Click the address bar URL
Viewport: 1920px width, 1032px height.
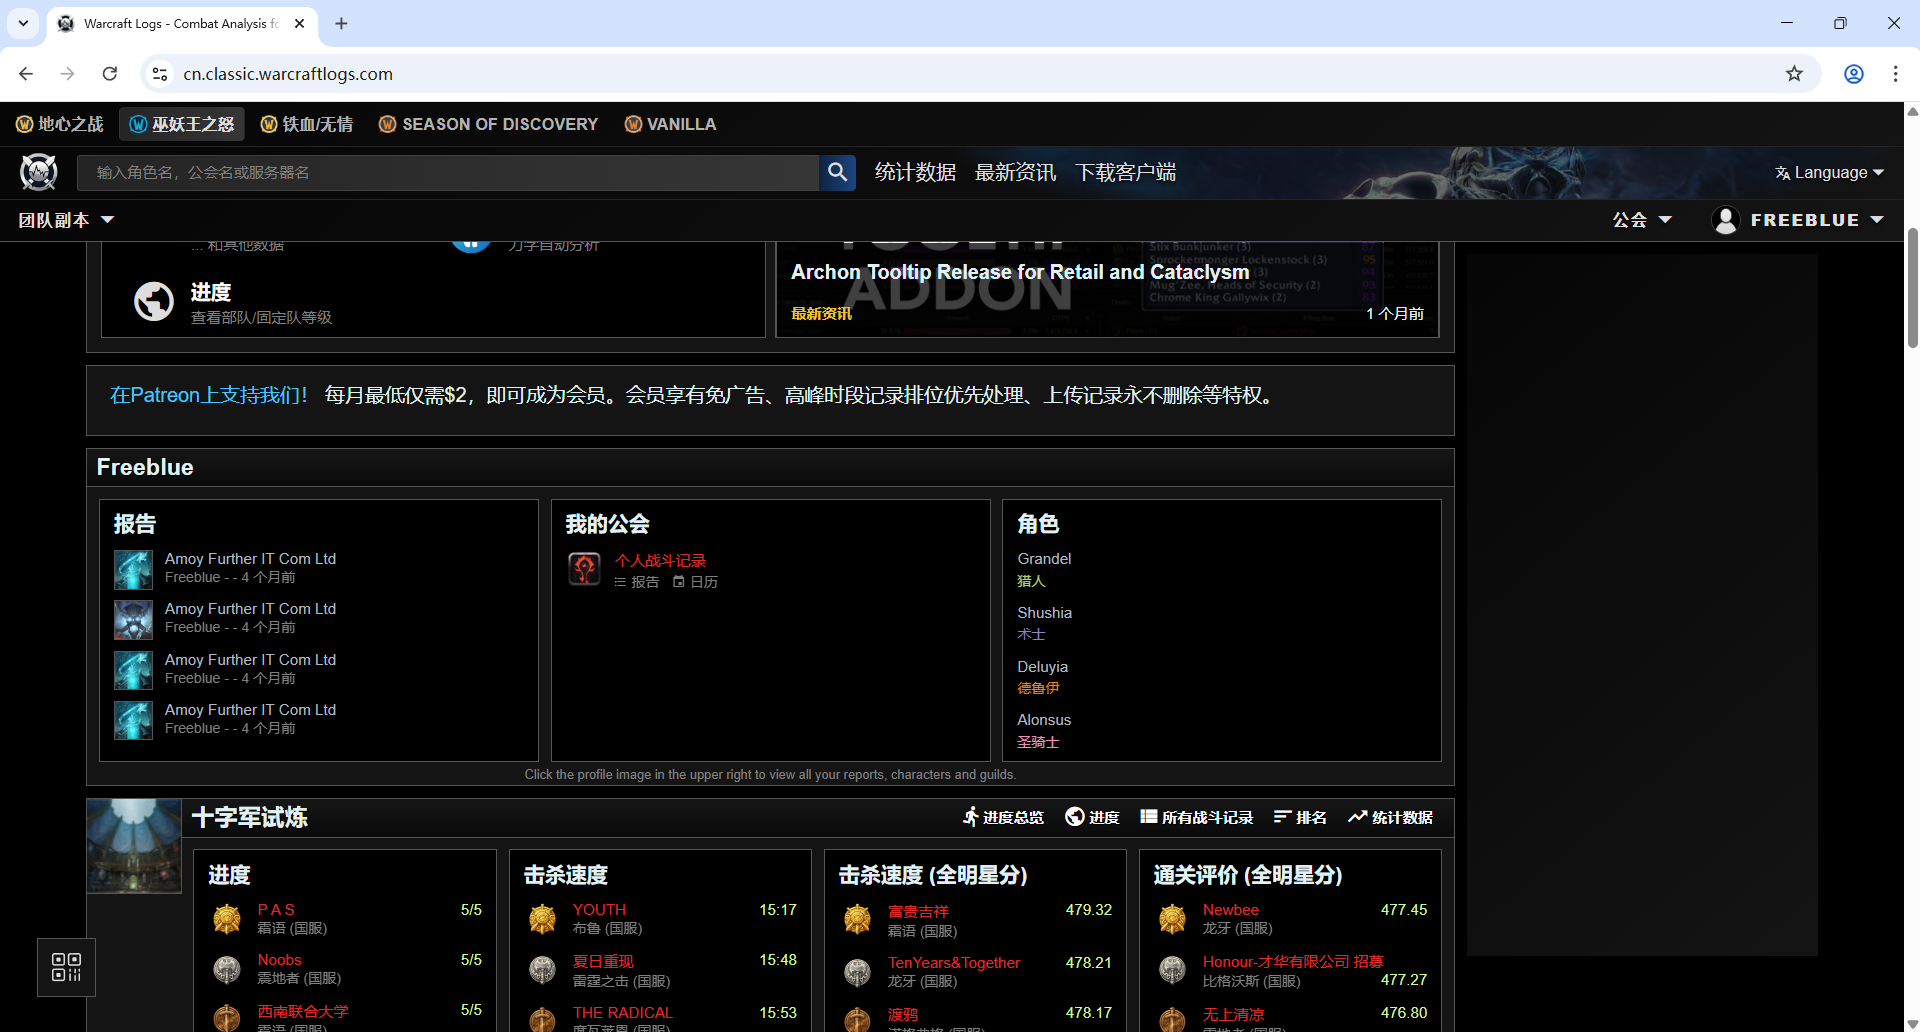tap(288, 74)
